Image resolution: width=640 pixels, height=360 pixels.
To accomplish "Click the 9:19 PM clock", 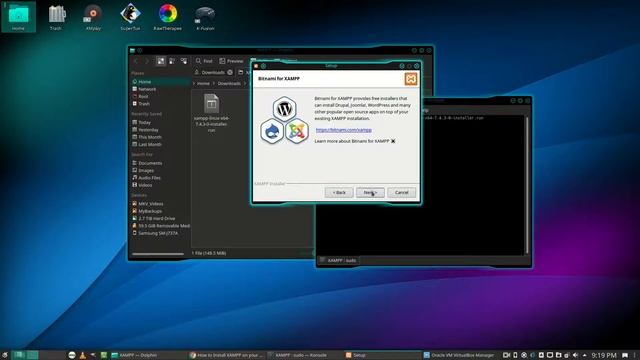I will point(604,356).
